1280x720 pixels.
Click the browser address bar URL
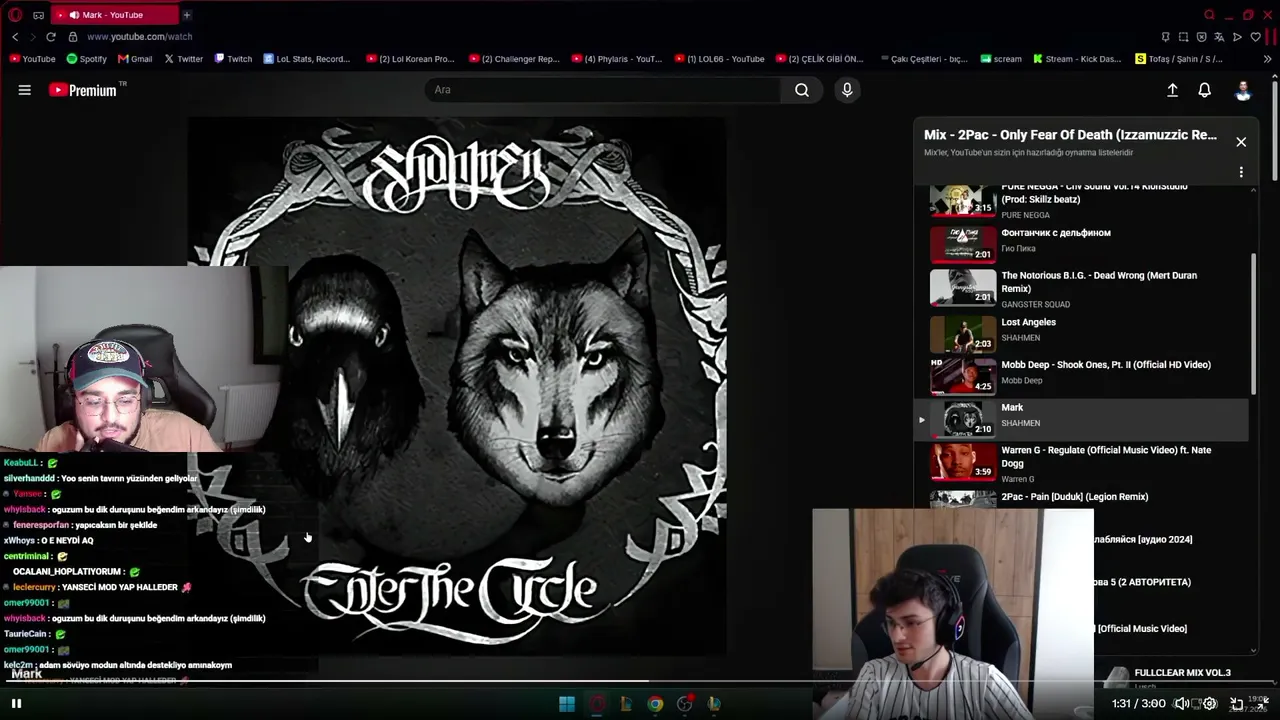tap(139, 37)
